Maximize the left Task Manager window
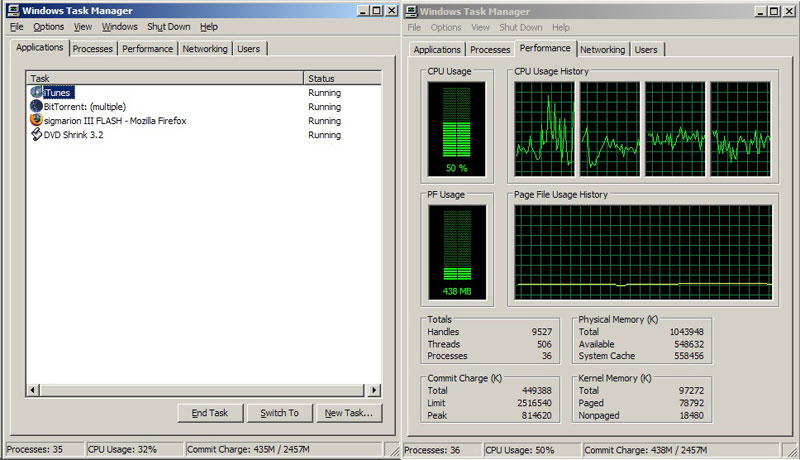Viewport: 800px width, 460px height. [x=377, y=10]
